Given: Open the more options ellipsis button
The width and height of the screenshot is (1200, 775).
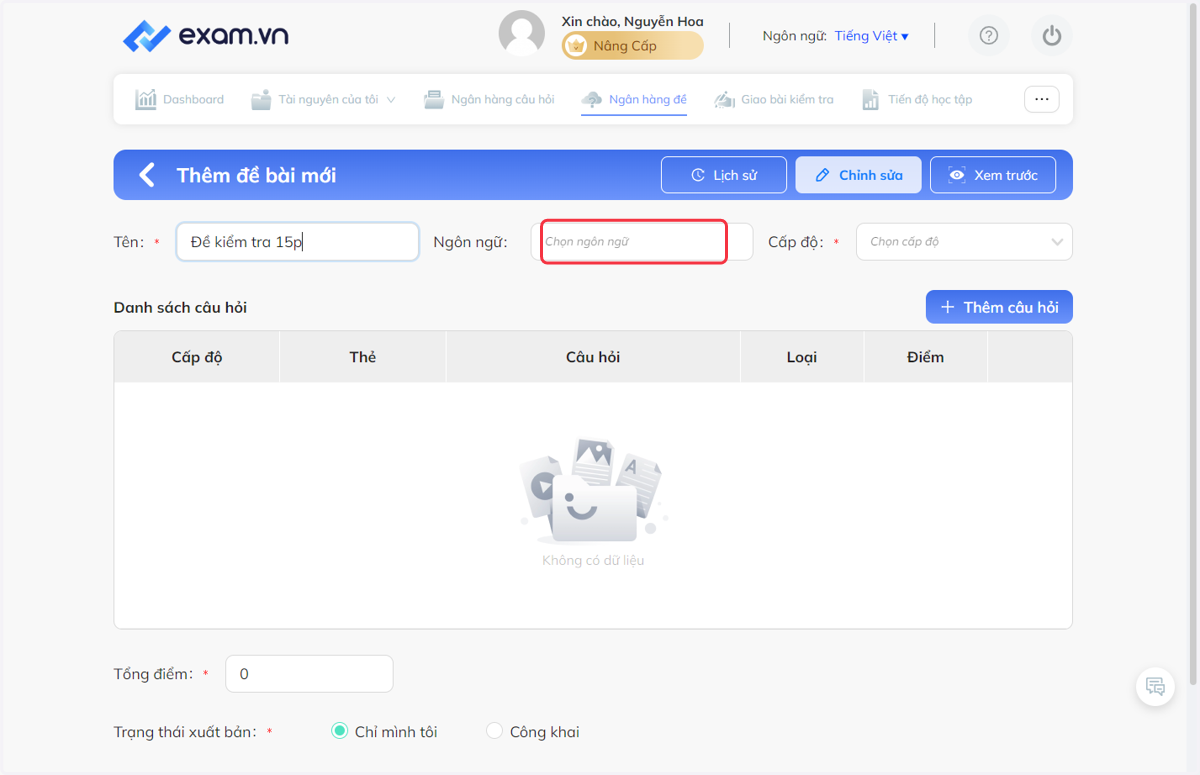Looking at the screenshot, I should tap(1041, 99).
